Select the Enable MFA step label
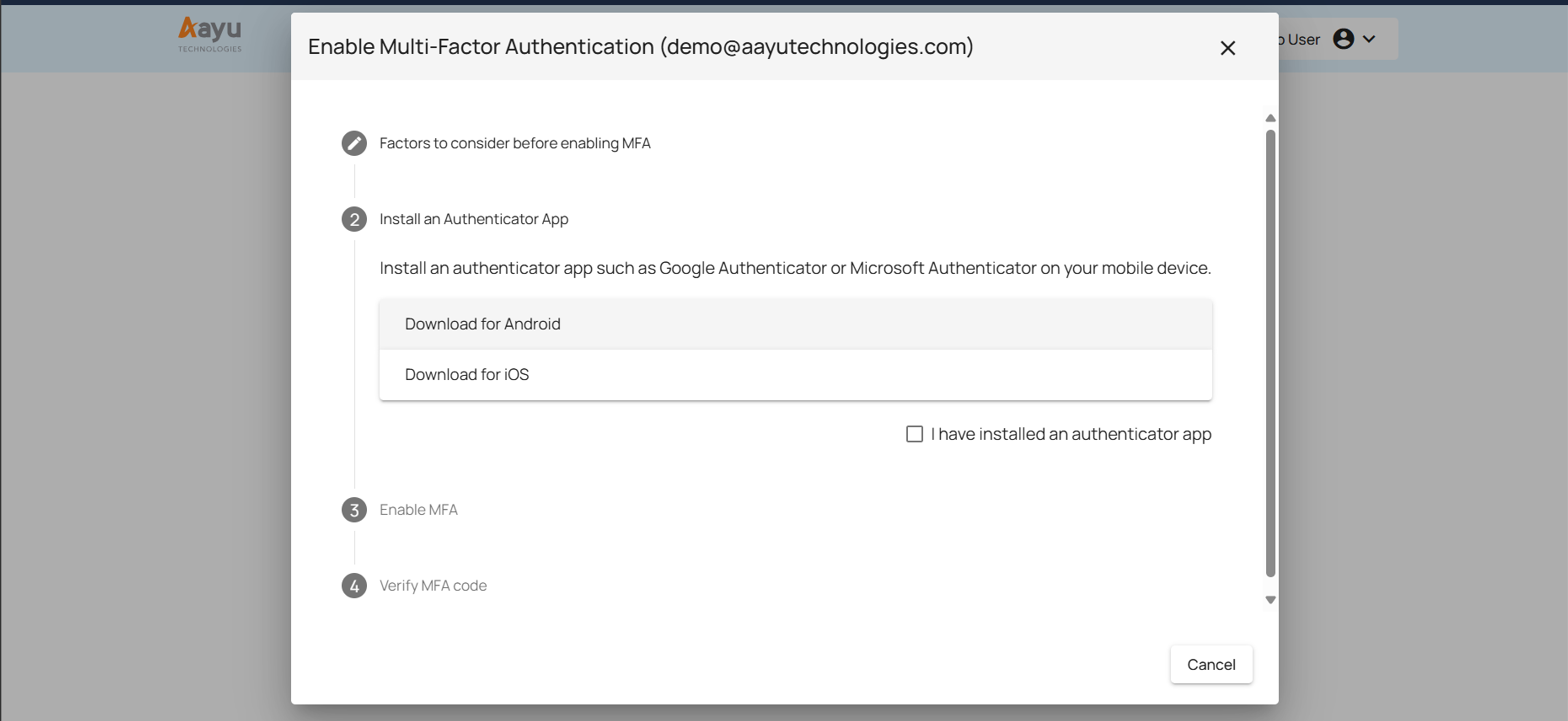This screenshot has height=721, width=1568. 419,510
